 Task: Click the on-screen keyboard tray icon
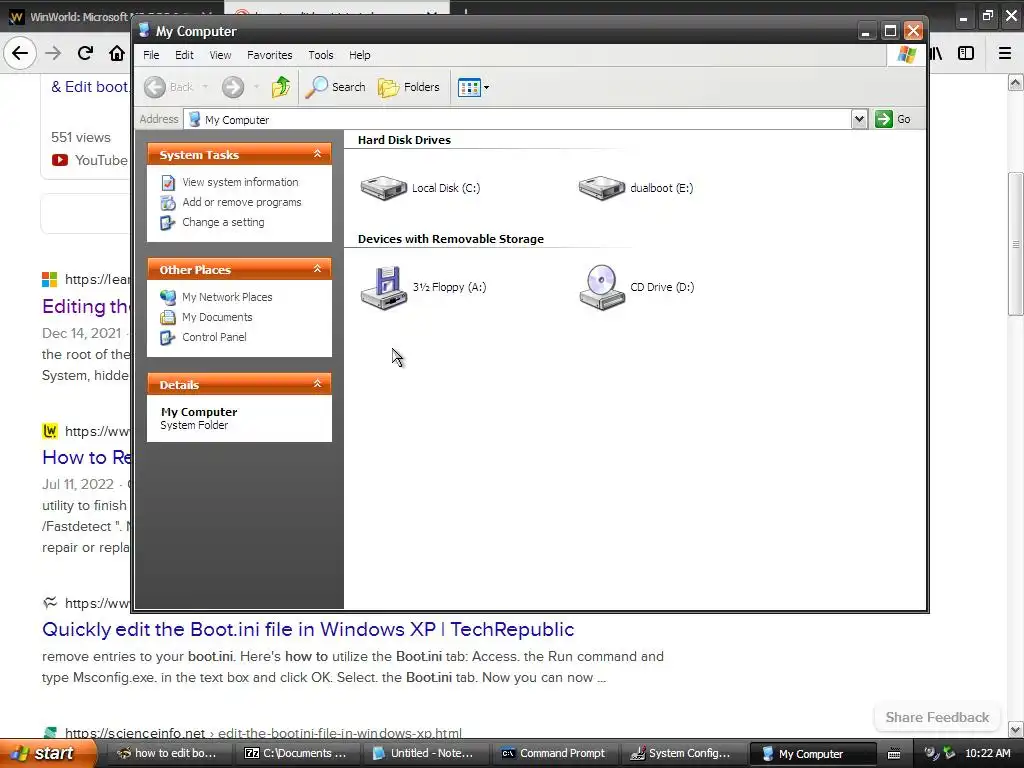click(x=894, y=754)
